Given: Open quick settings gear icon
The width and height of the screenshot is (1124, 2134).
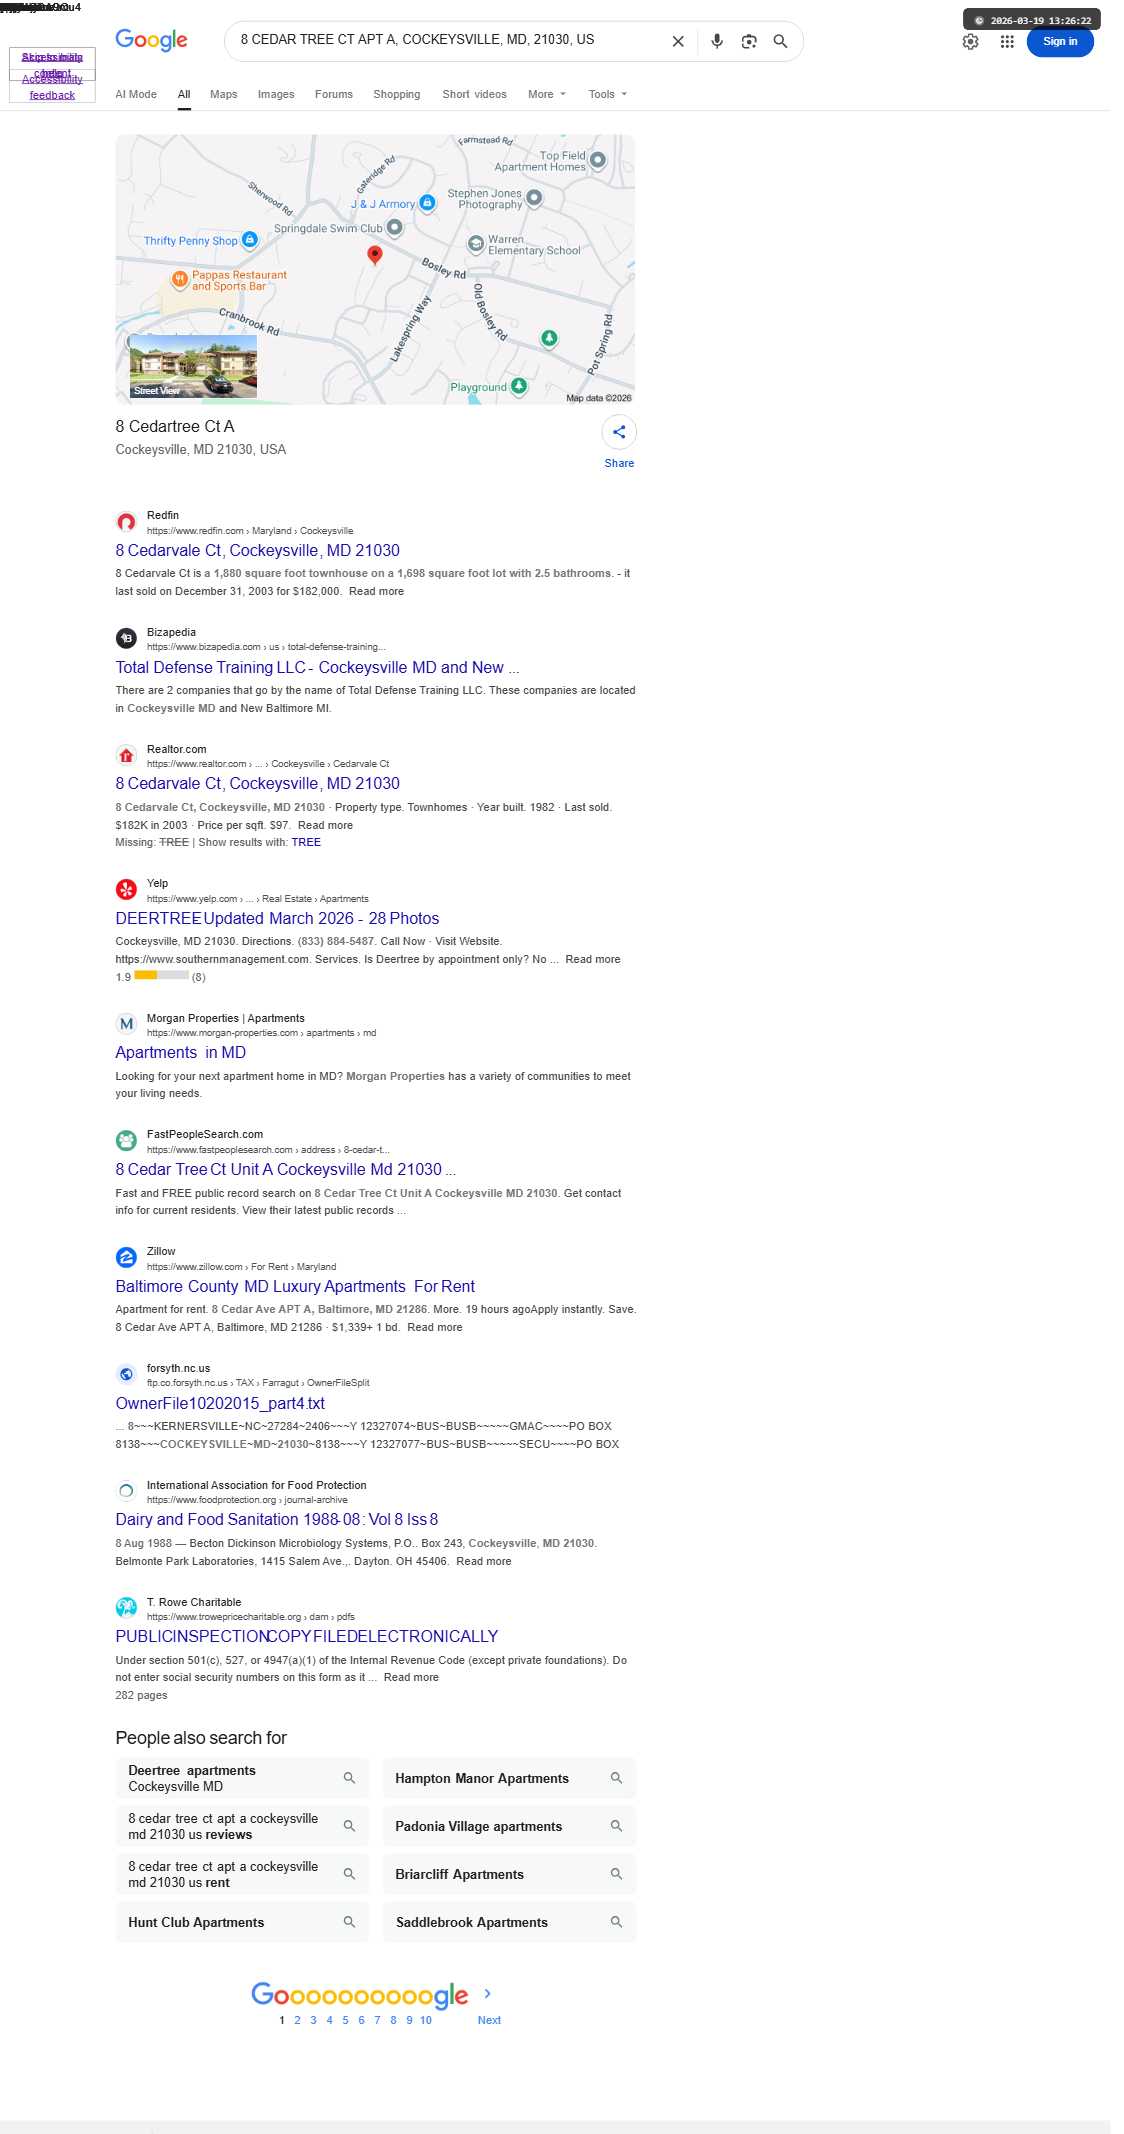Looking at the screenshot, I should 971,42.
